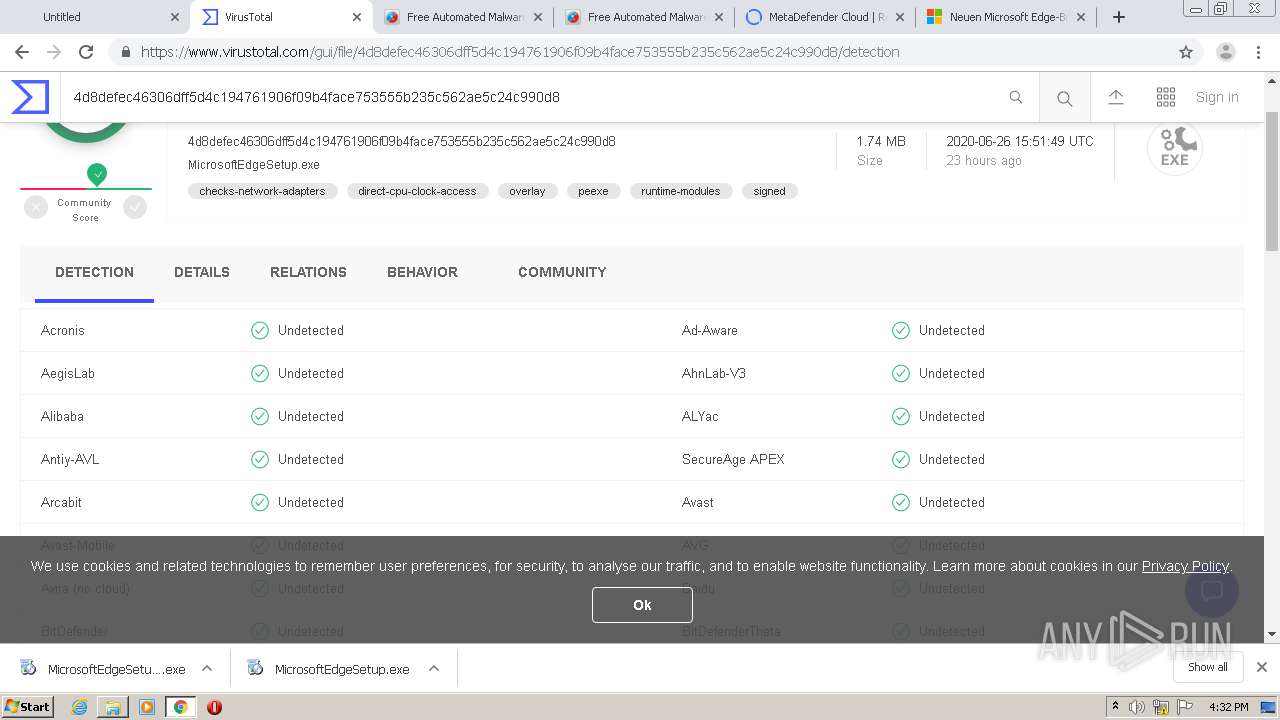The width and height of the screenshot is (1280, 720).
Task: Switch to the RELATIONS tab
Action: (308, 272)
